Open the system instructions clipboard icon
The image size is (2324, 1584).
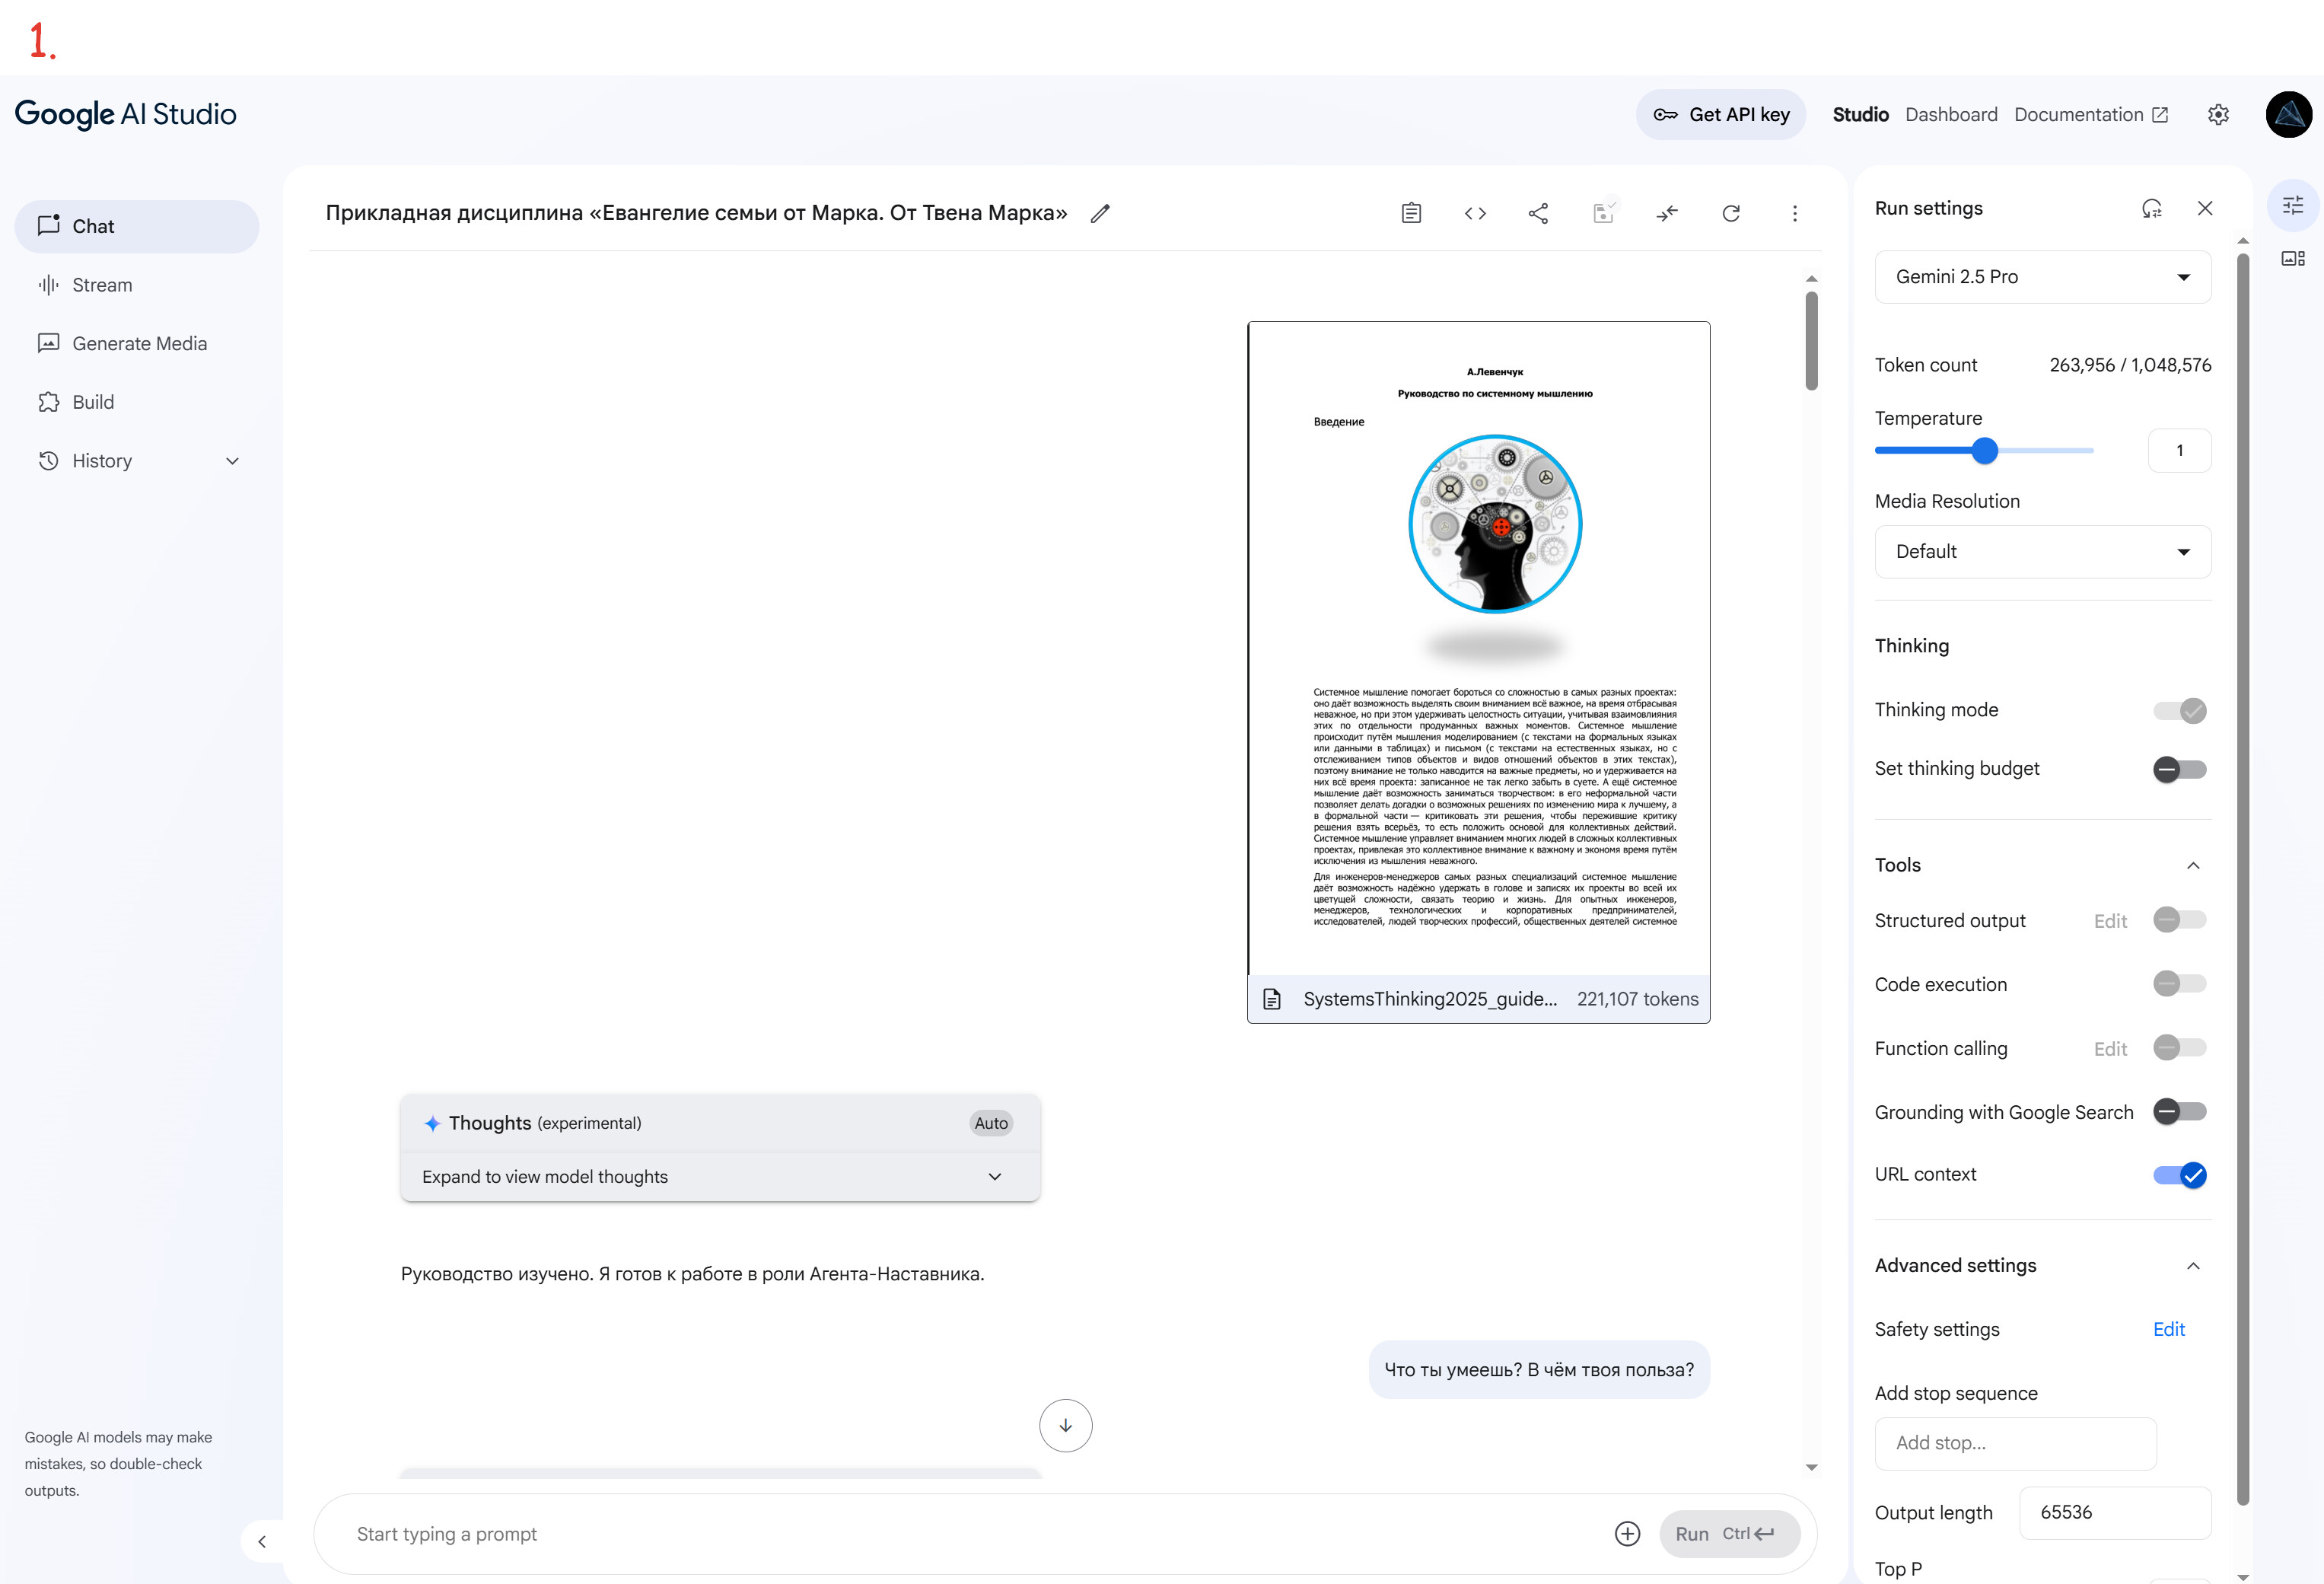[1411, 213]
